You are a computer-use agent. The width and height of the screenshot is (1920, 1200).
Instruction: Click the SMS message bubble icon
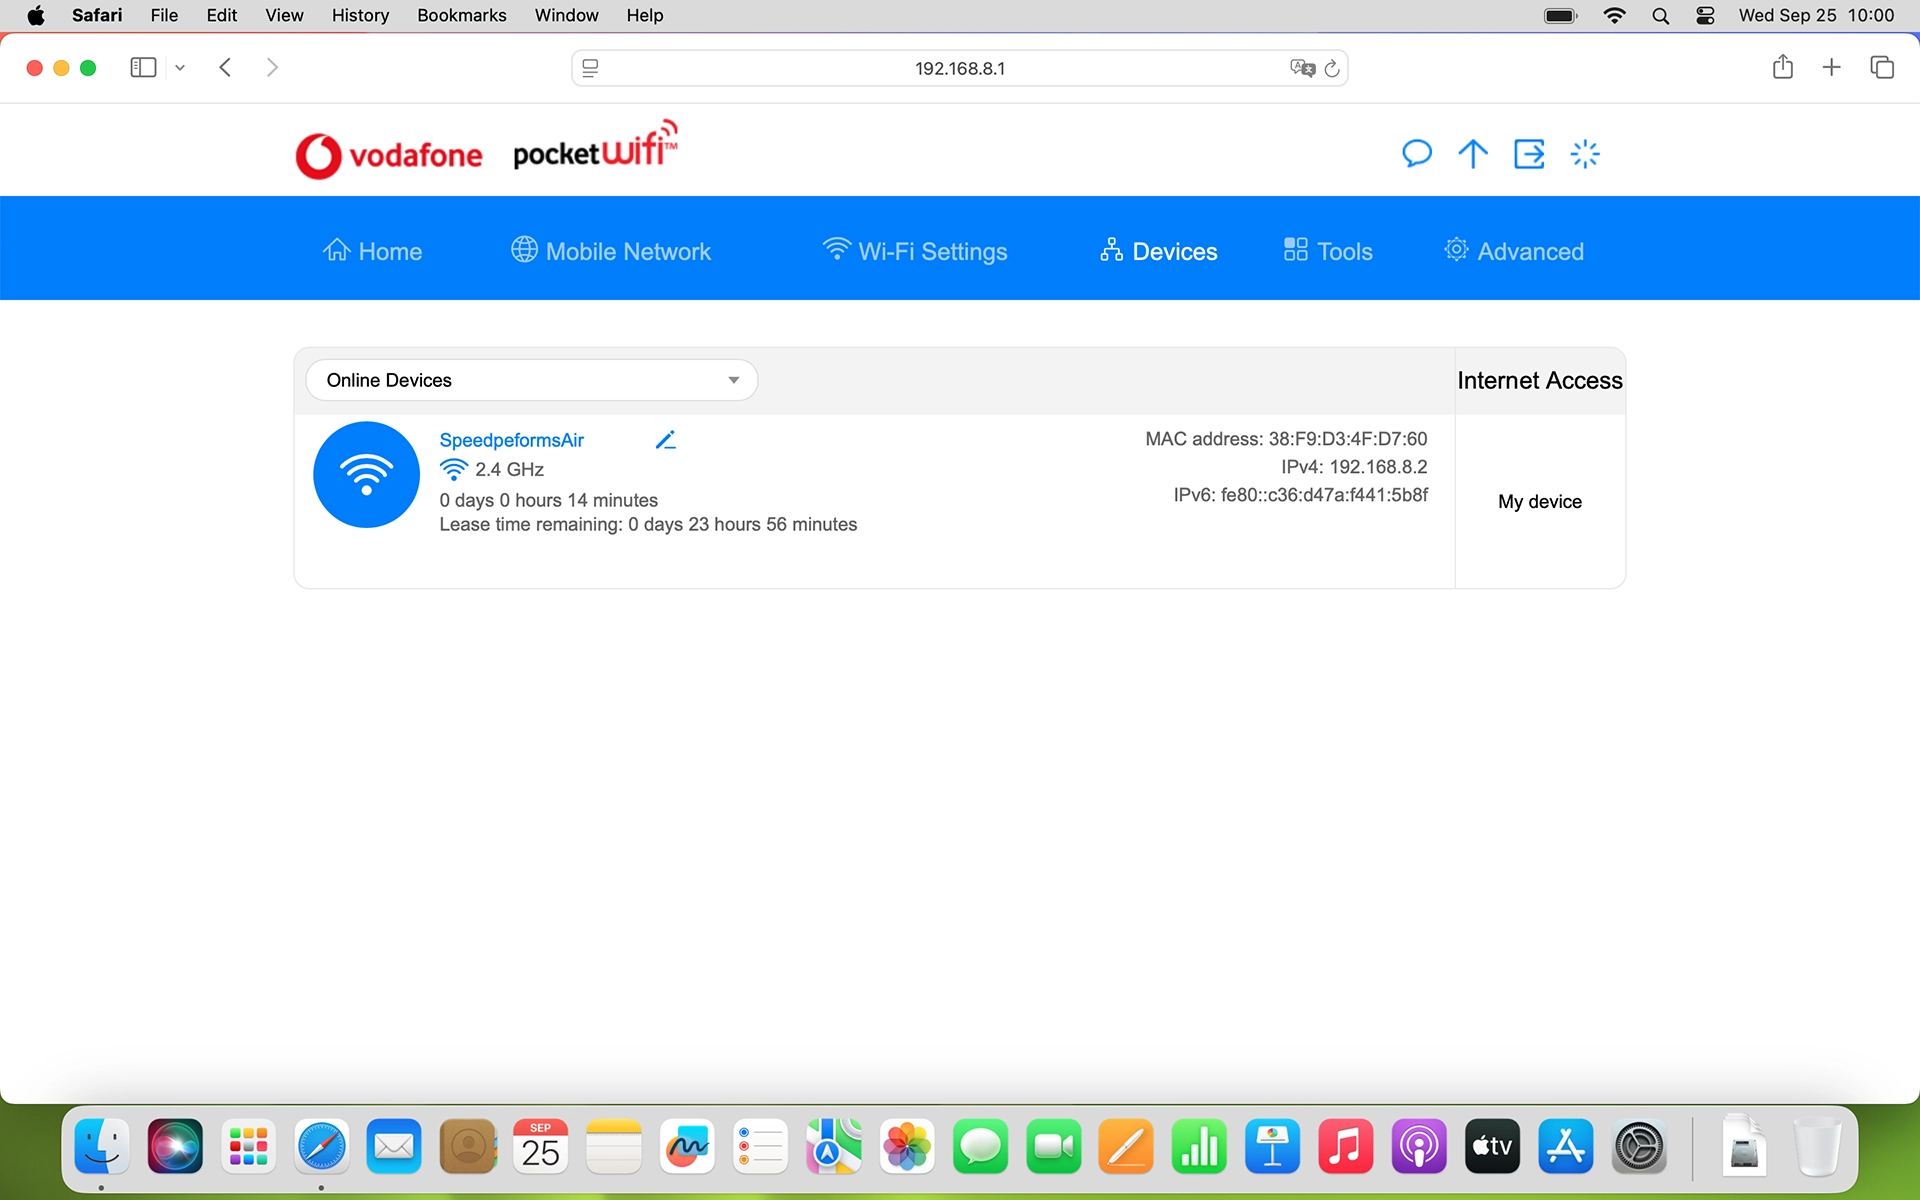1416,154
